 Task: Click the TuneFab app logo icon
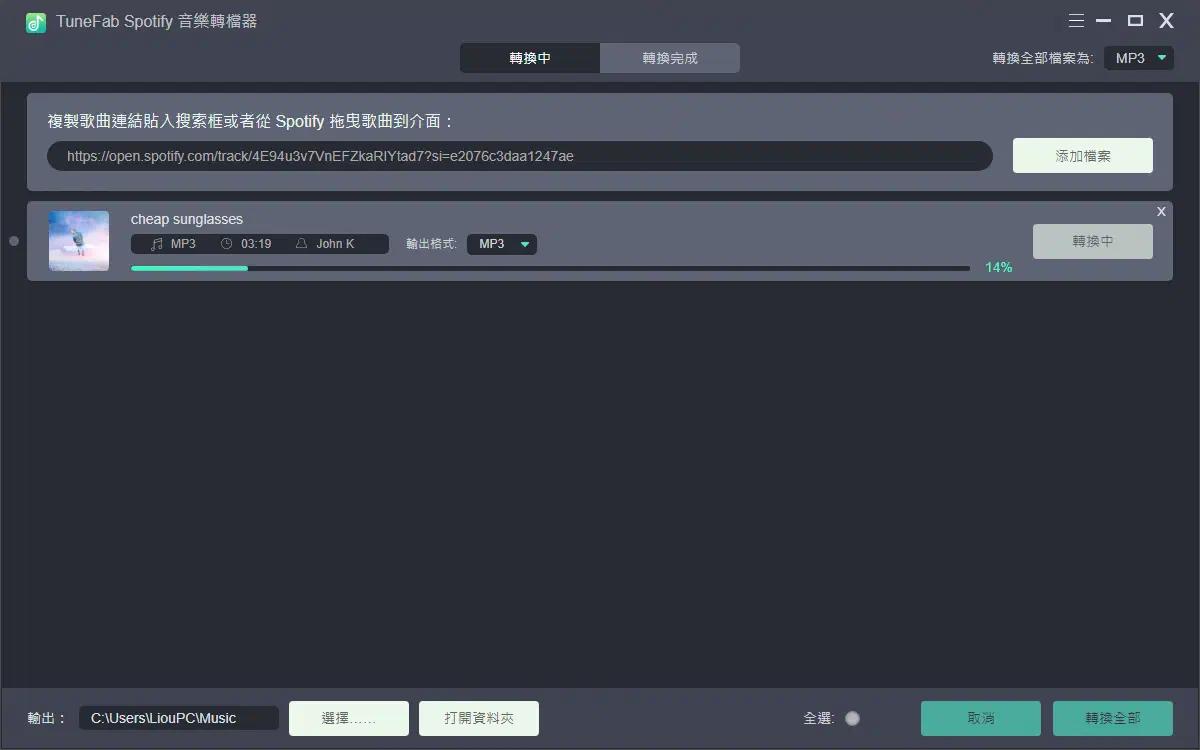pyautogui.click(x=36, y=22)
